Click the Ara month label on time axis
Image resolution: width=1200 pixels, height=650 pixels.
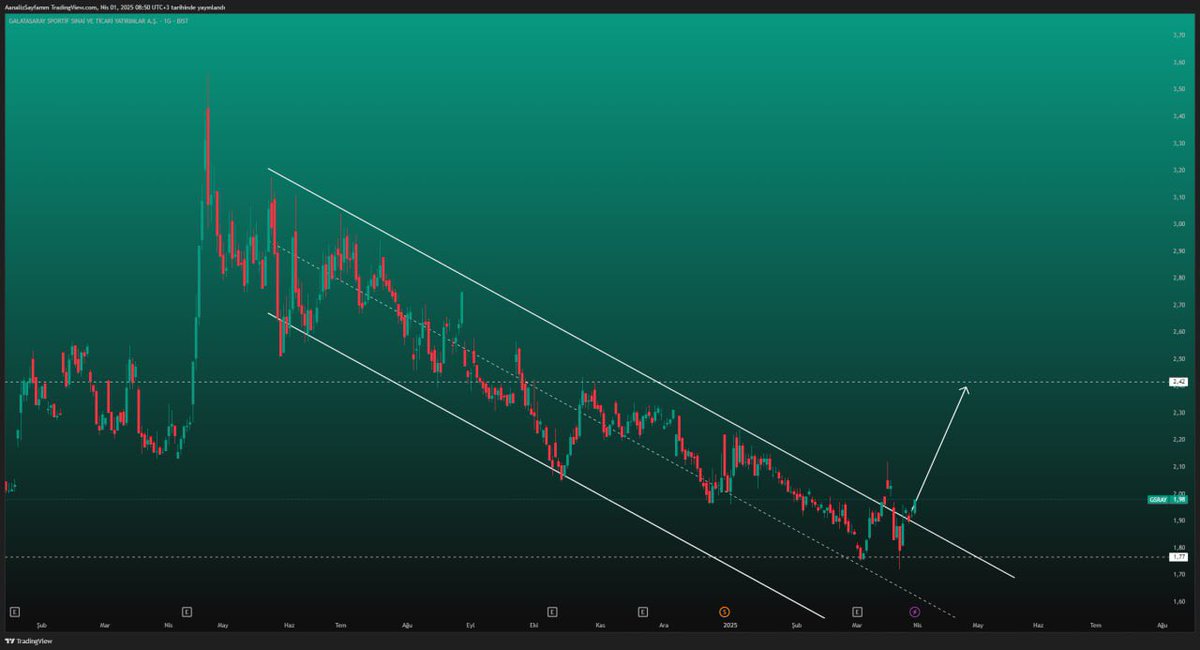pos(664,625)
